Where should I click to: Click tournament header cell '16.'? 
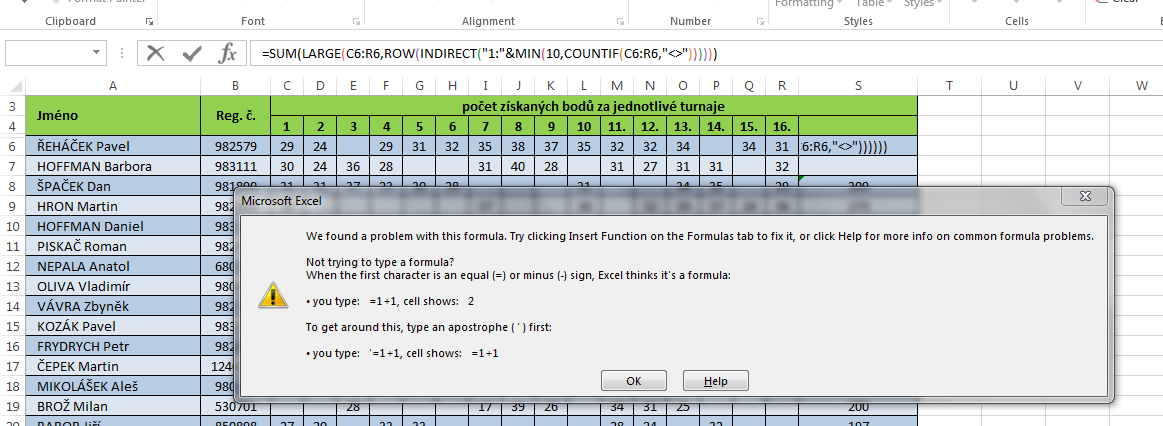tap(782, 125)
